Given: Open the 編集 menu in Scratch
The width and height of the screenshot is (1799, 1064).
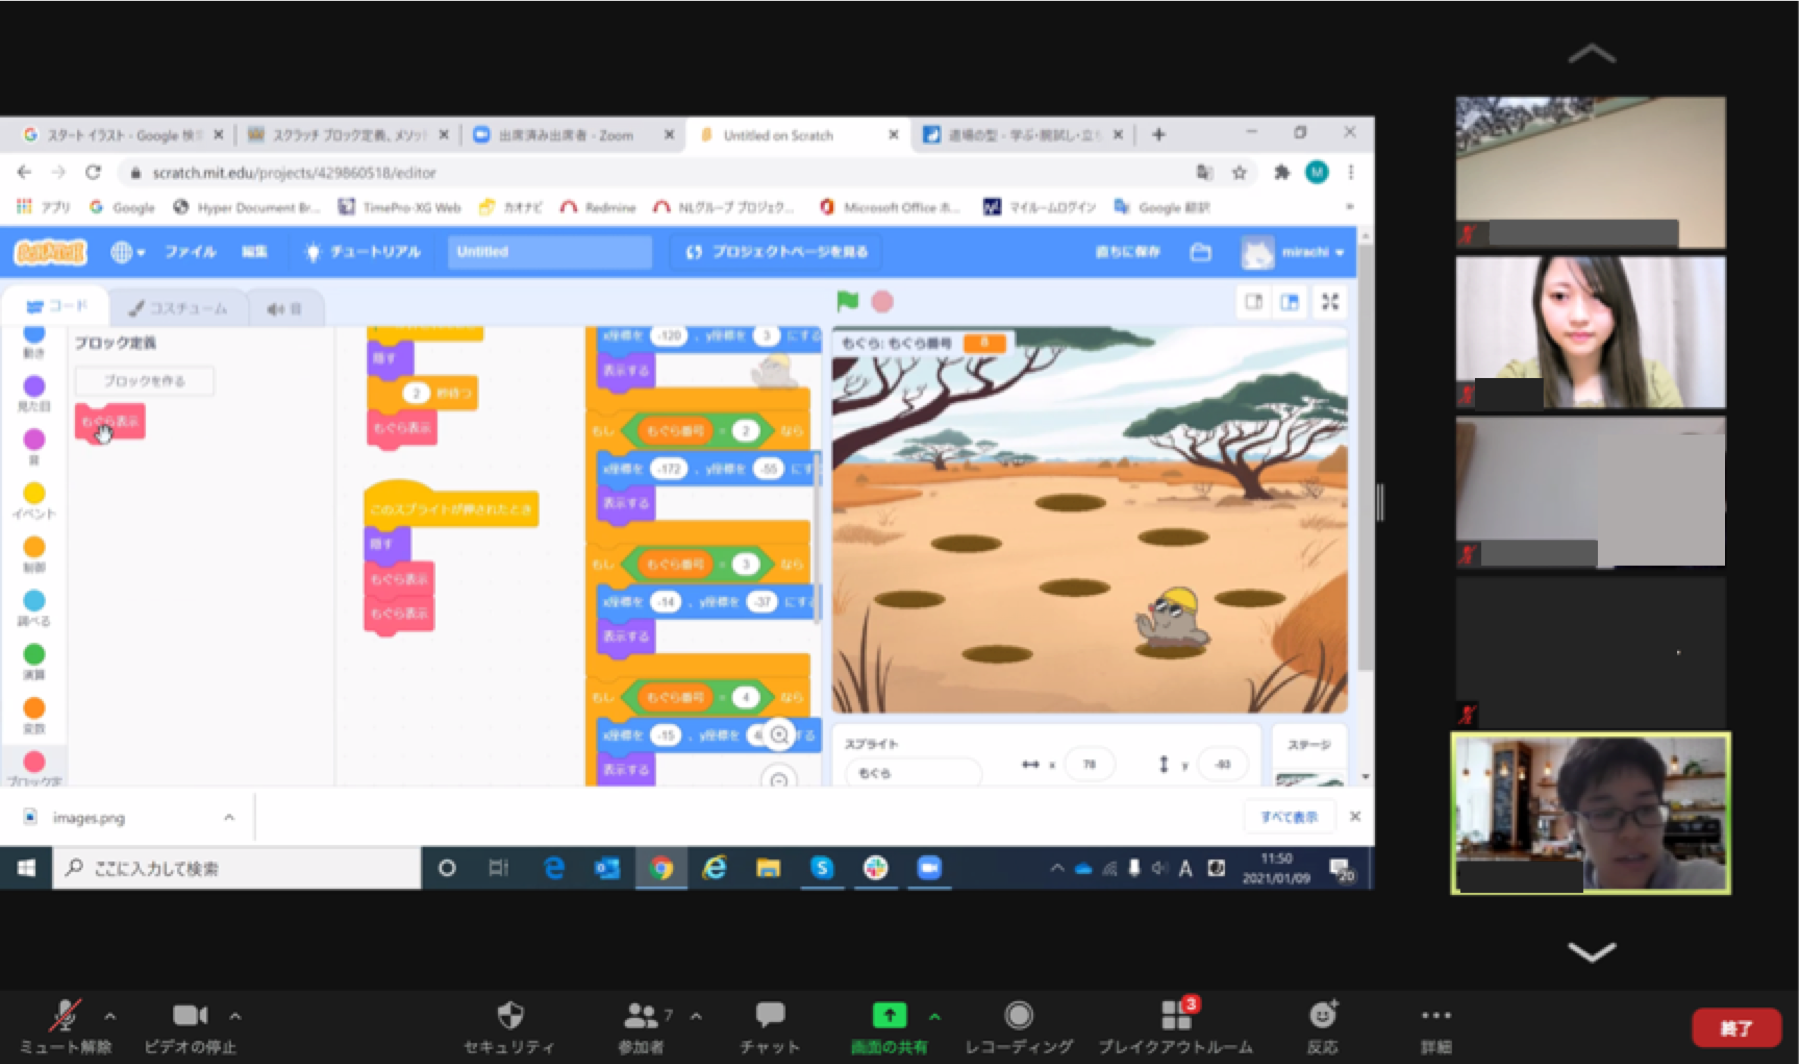Looking at the screenshot, I should 254,252.
